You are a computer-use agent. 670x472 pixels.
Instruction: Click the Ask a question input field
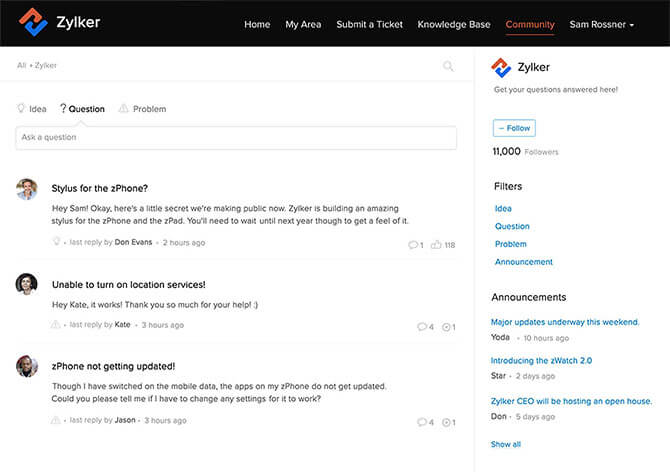tap(236, 137)
